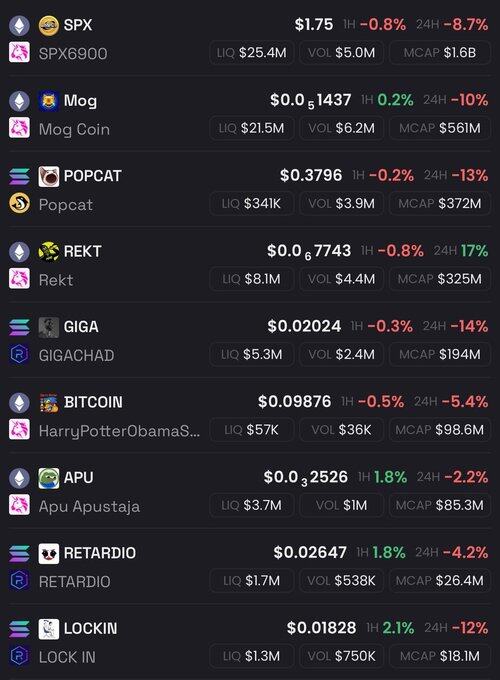Click the Mog Coin volume $6.2M pill

341,128
